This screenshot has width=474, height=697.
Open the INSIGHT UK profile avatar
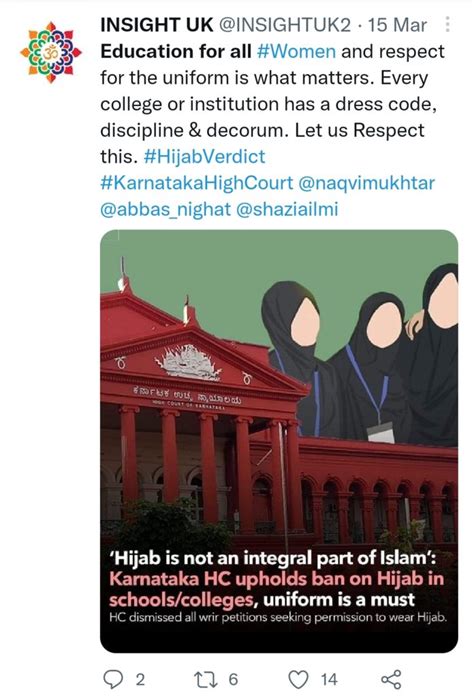click(51, 52)
